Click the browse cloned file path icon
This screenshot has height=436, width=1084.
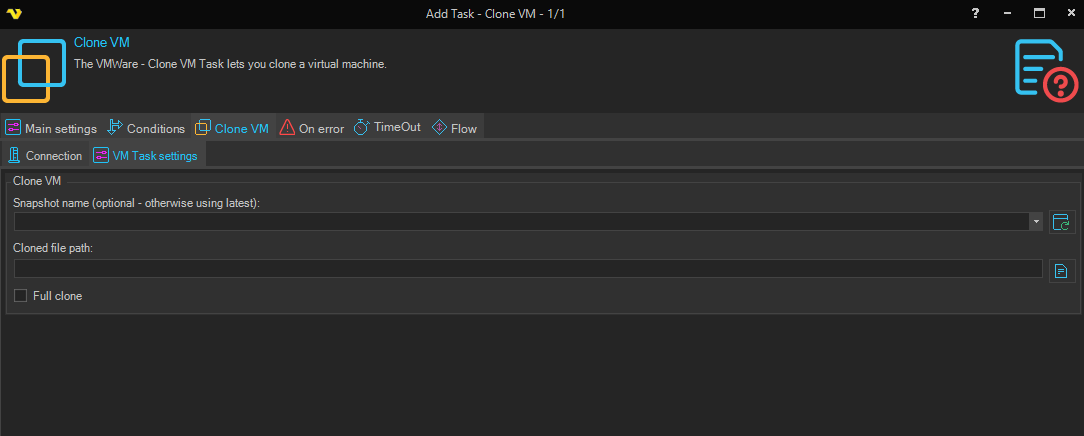[1061, 270]
